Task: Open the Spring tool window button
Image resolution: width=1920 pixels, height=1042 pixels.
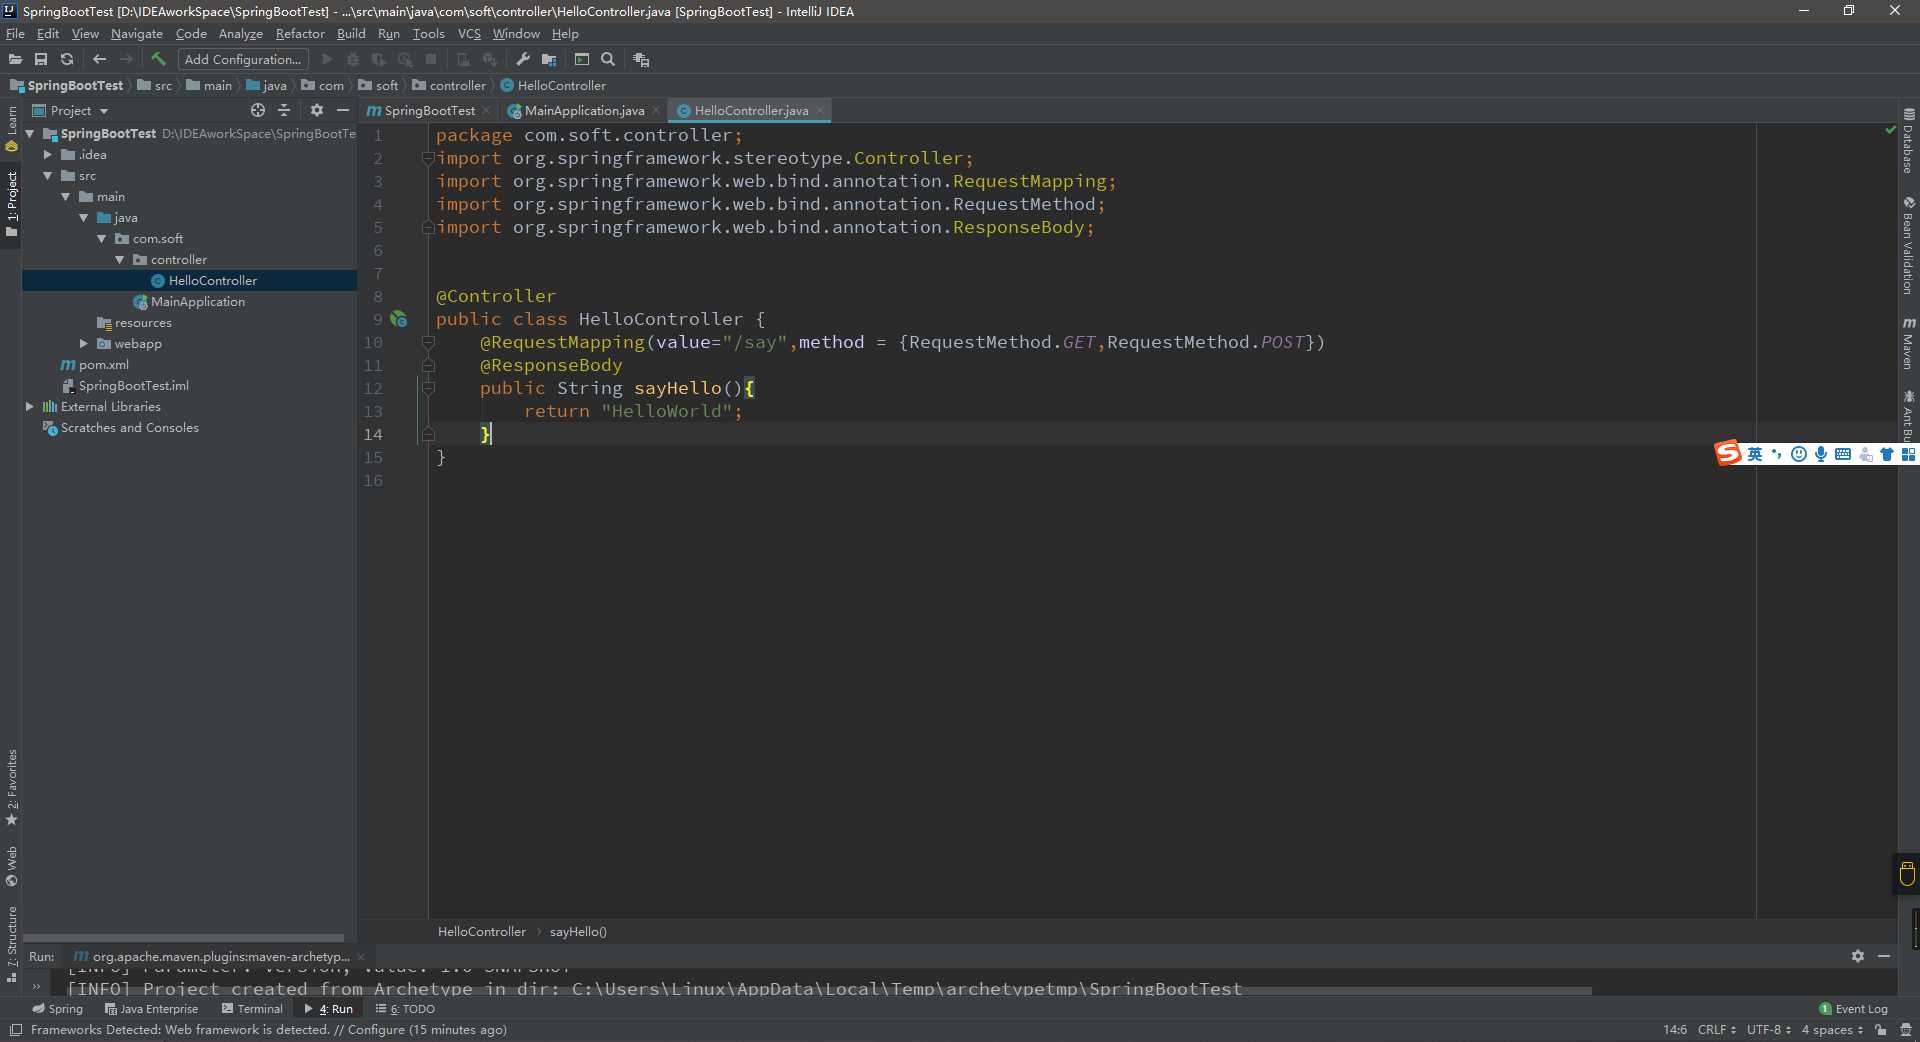Action: pyautogui.click(x=57, y=1009)
